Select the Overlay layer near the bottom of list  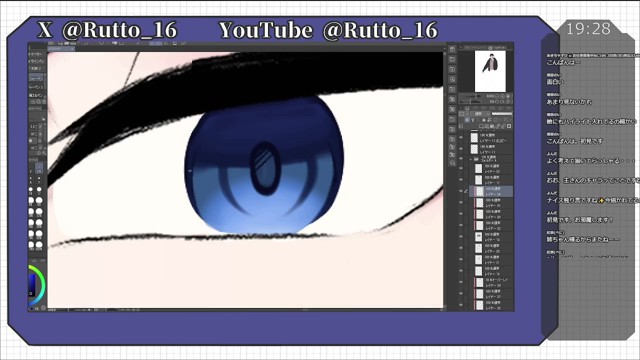click(x=492, y=282)
